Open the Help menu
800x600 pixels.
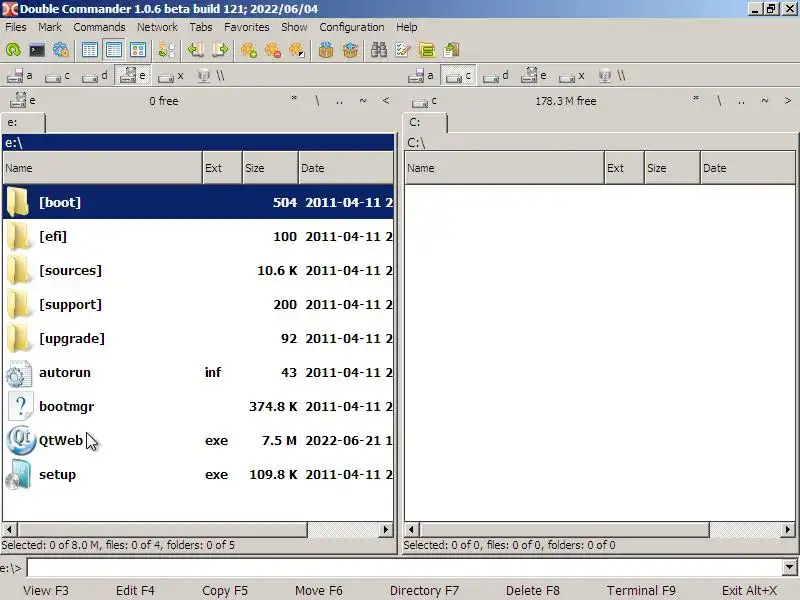pyautogui.click(x=407, y=27)
